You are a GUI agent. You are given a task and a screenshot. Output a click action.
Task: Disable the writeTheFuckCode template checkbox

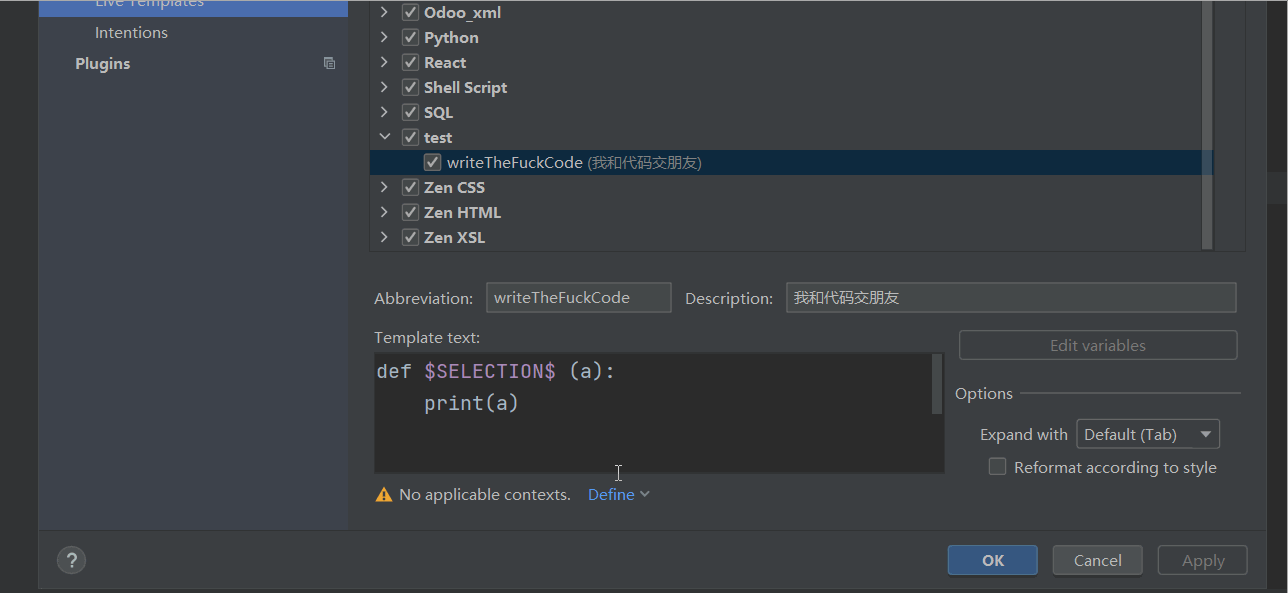point(432,162)
